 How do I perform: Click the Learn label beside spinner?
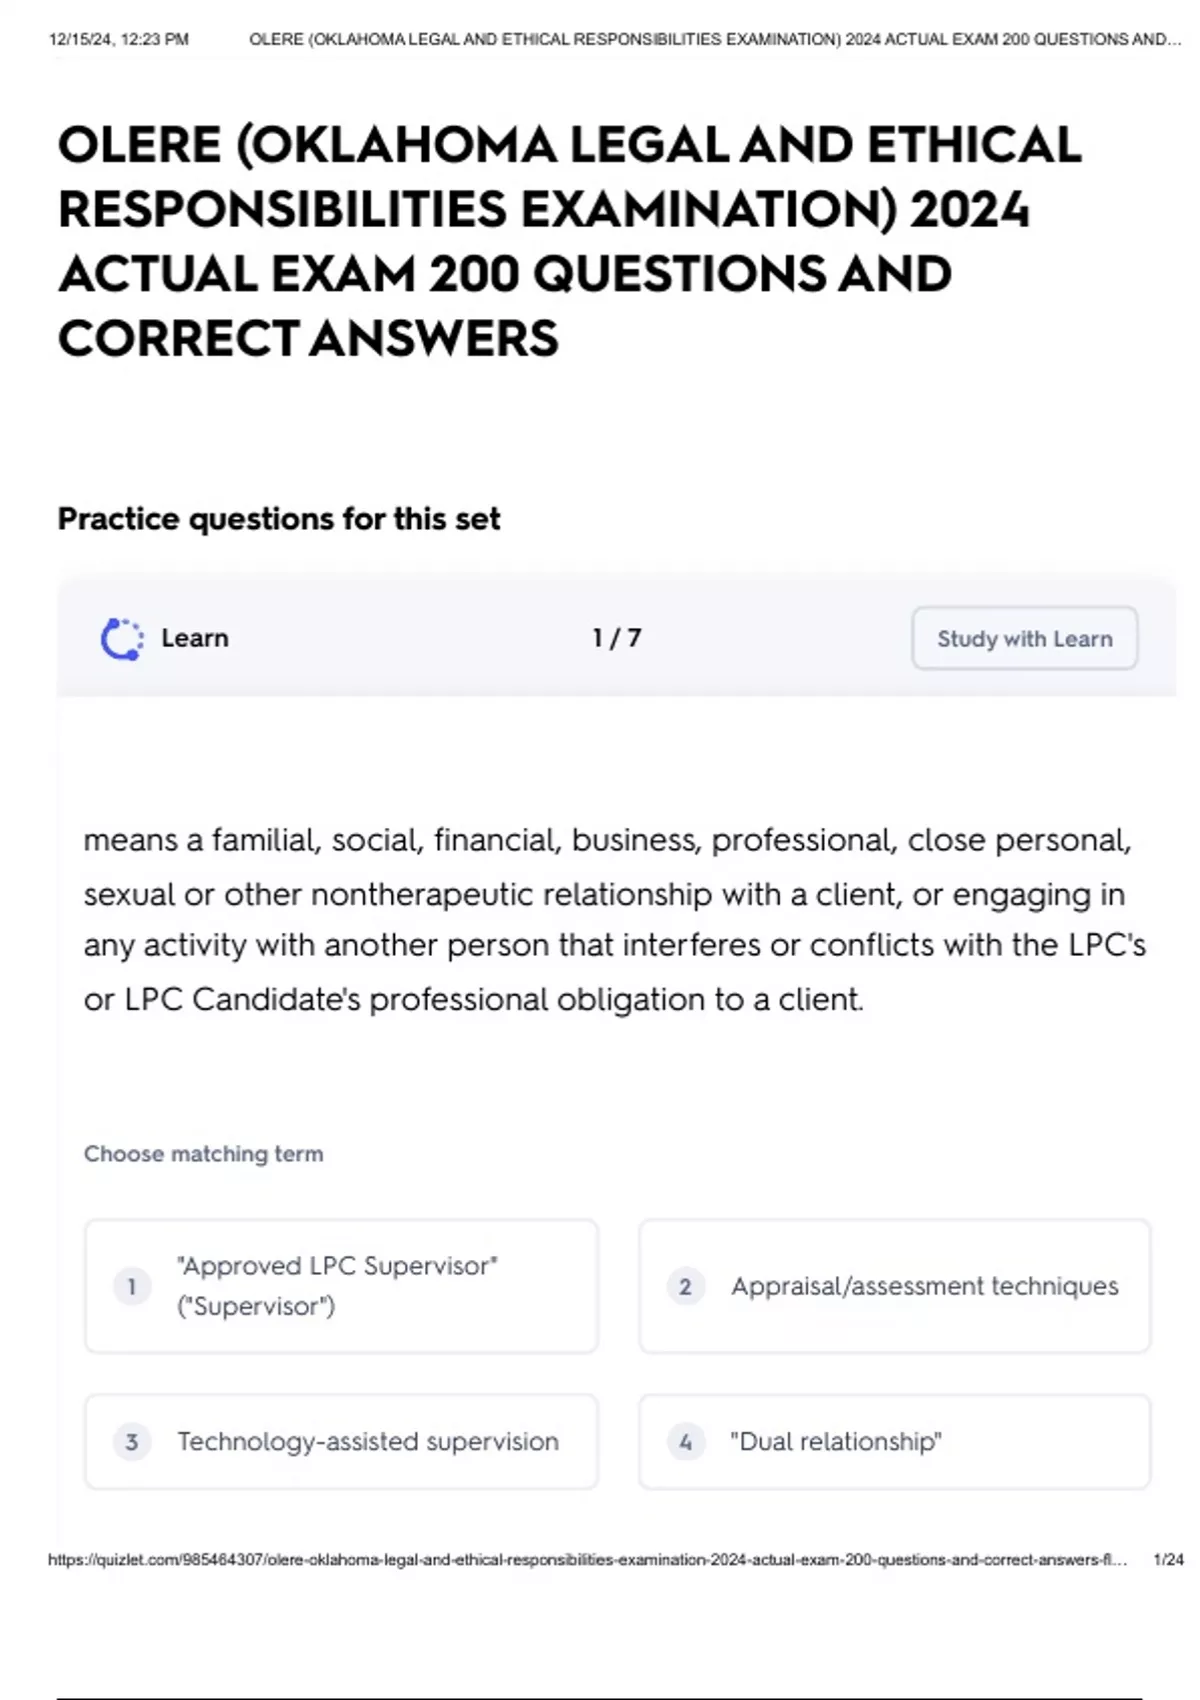tap(195, 638)
